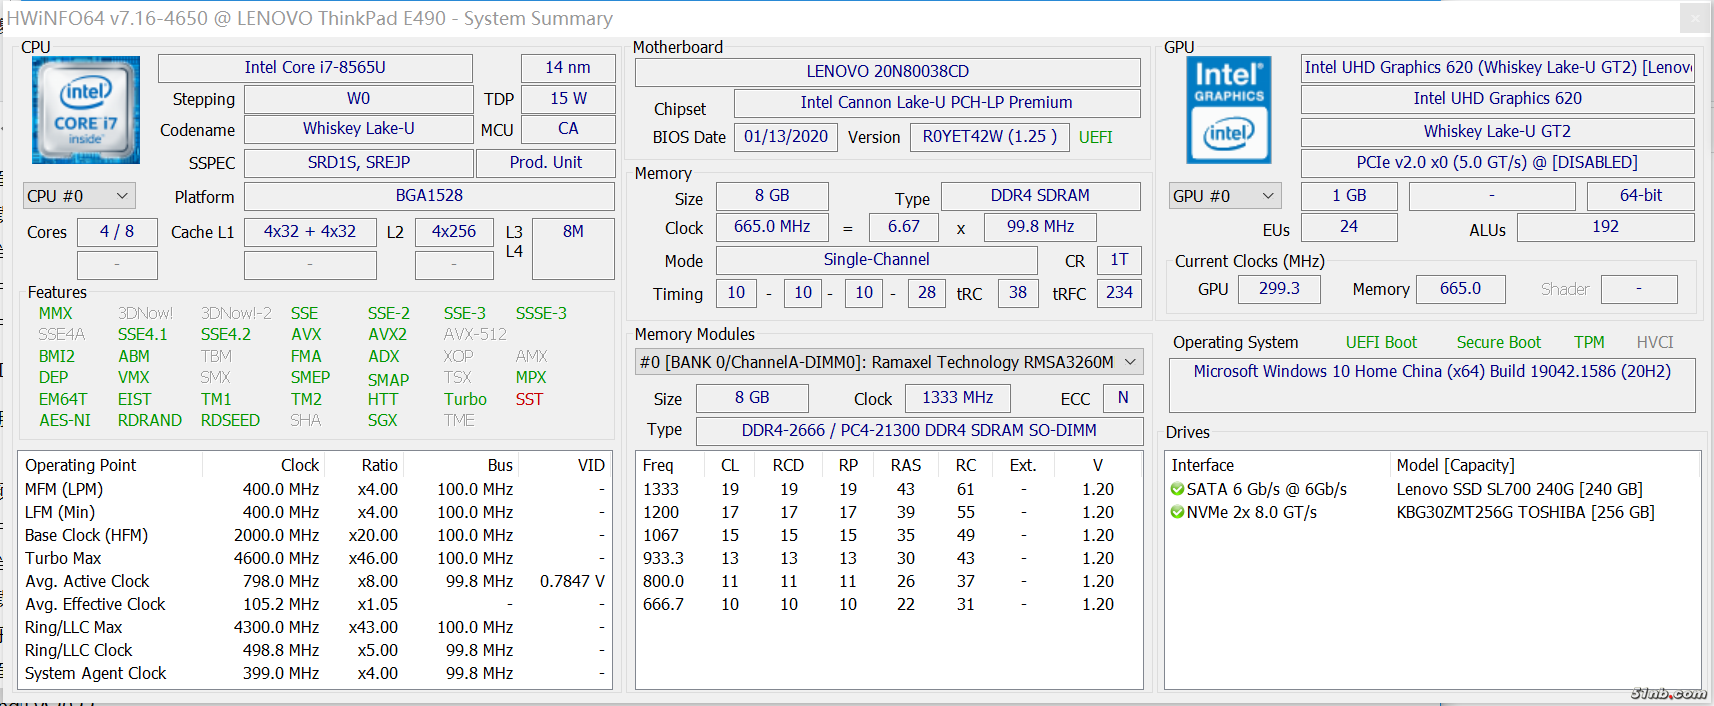
Task: Click the Lenovo SSD SL700 240G drive entry
Action: [1519, 489]
